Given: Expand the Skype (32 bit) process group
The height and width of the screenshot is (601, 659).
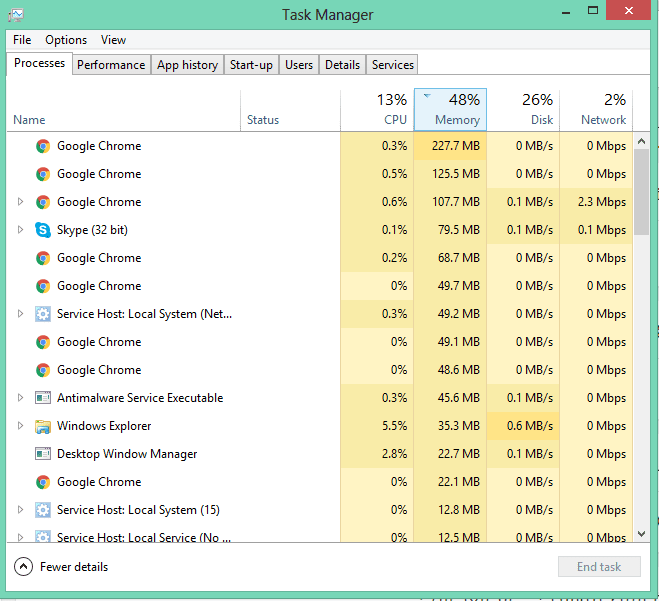Looking at the screenshot, I should pyautogui.click(x=20, y=230).
